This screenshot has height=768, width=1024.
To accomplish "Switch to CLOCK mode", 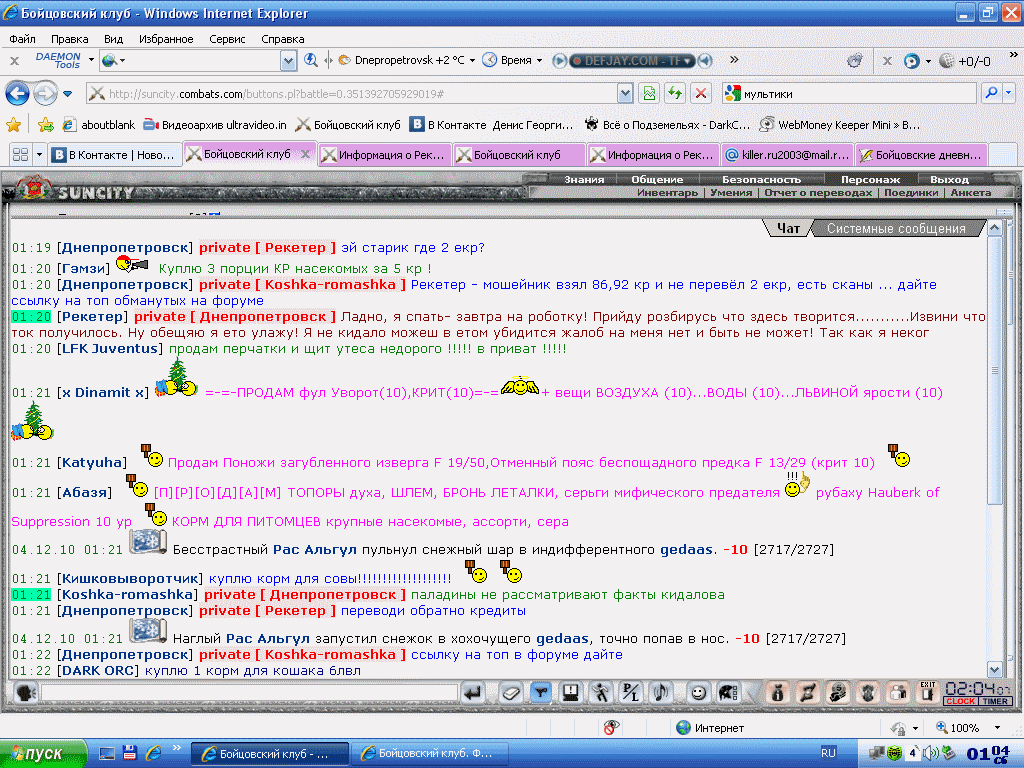I will [960, 701].
